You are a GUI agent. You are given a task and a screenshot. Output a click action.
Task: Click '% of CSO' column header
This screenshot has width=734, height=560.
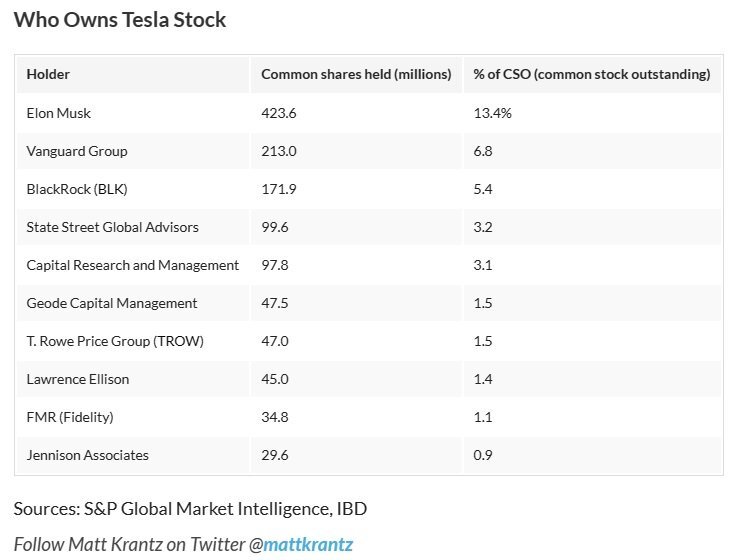coord(592,74)
